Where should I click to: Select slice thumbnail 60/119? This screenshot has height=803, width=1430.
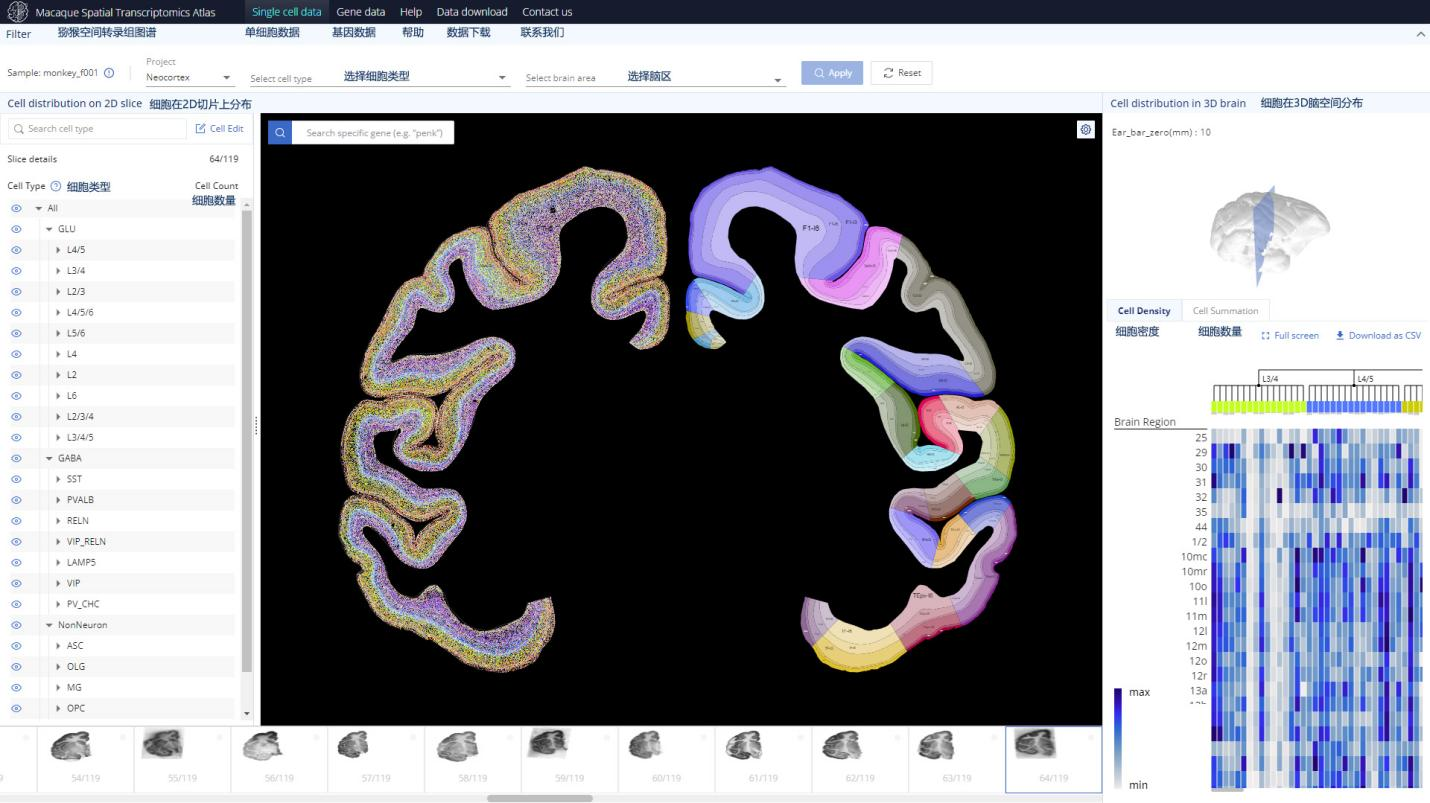pos(665,755)
